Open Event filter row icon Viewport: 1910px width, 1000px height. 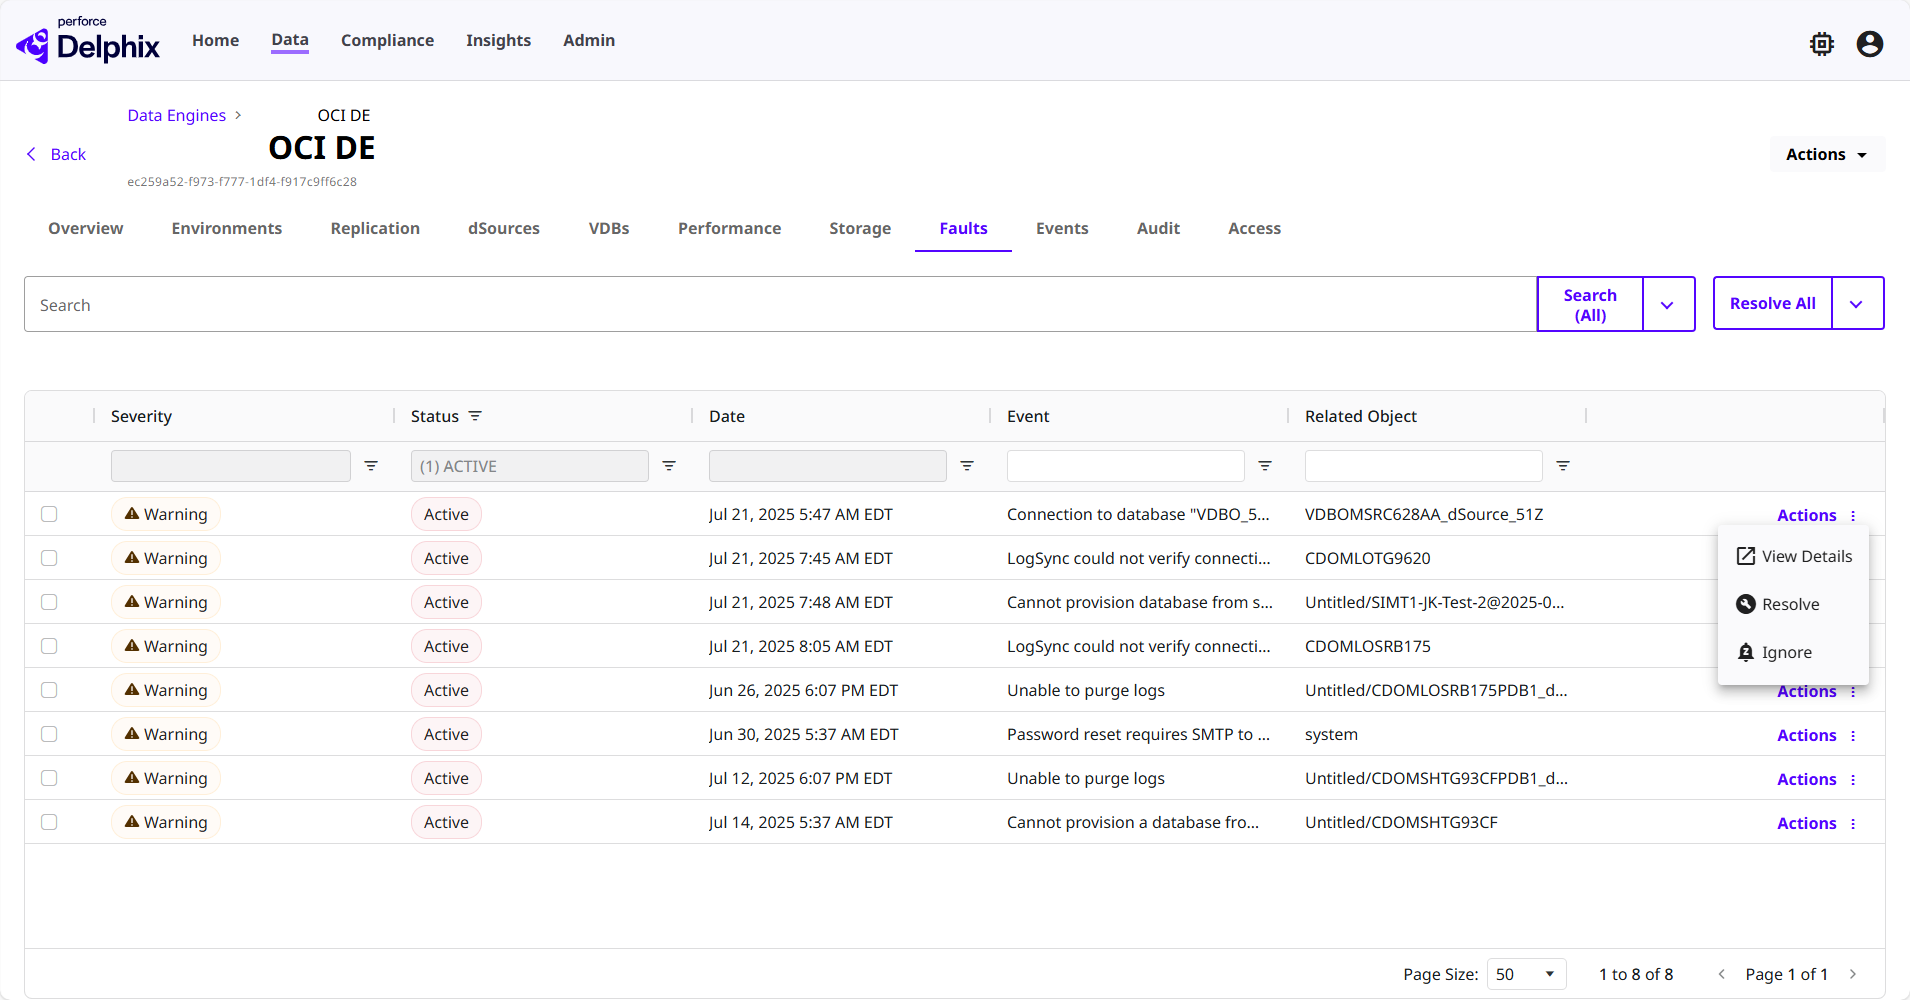pyautogui.click(x=1265, y=466)
